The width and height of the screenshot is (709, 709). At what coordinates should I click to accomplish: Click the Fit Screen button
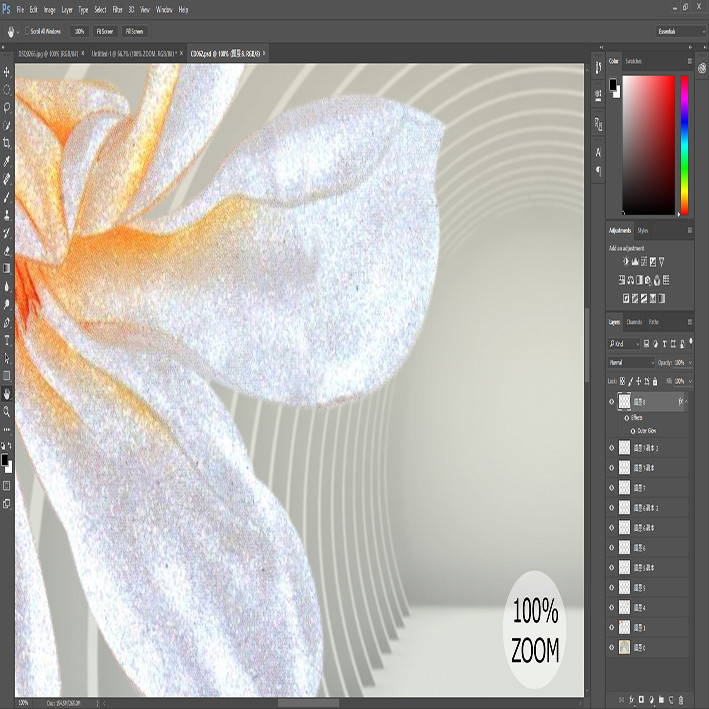(x=104, y=31)
